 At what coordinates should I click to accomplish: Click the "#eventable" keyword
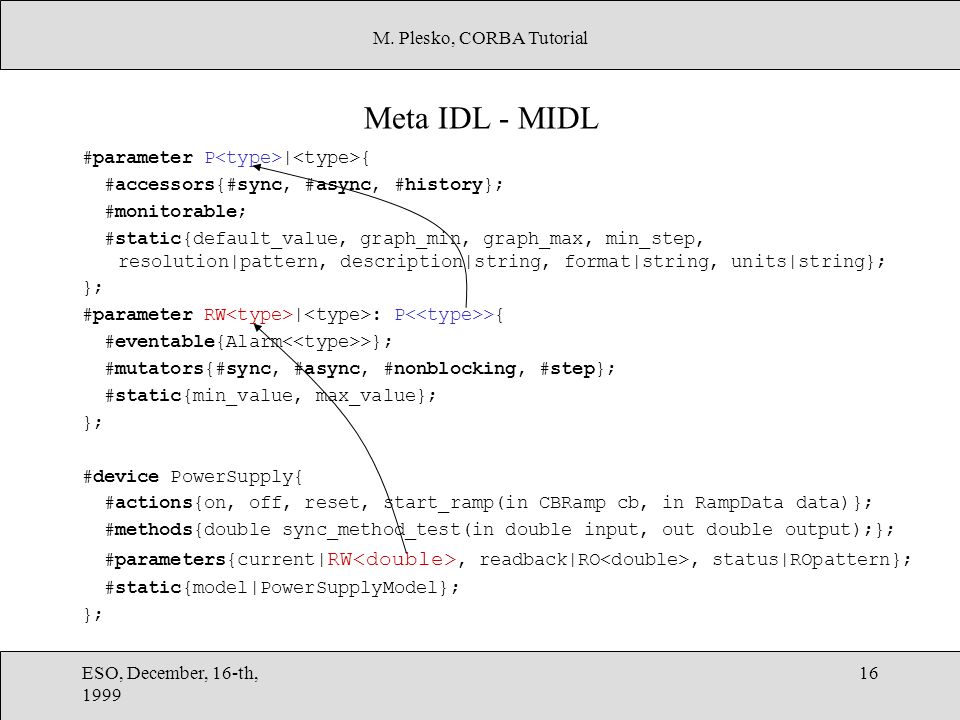(x=160, y=342)
